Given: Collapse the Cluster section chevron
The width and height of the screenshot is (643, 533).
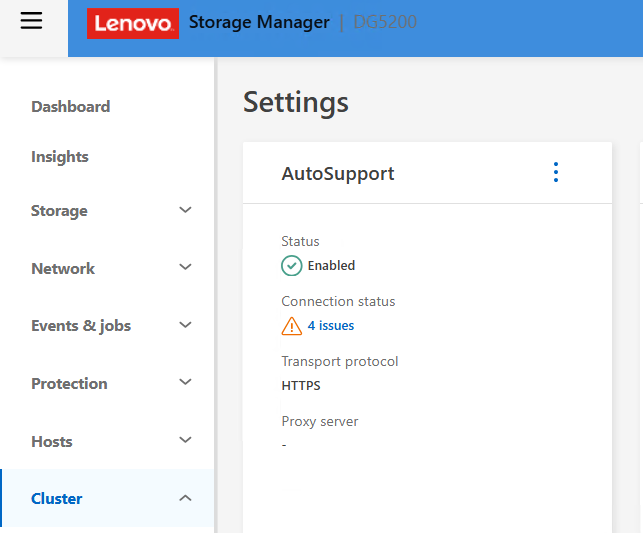Looking at the screenshot, I should [185, 498].
